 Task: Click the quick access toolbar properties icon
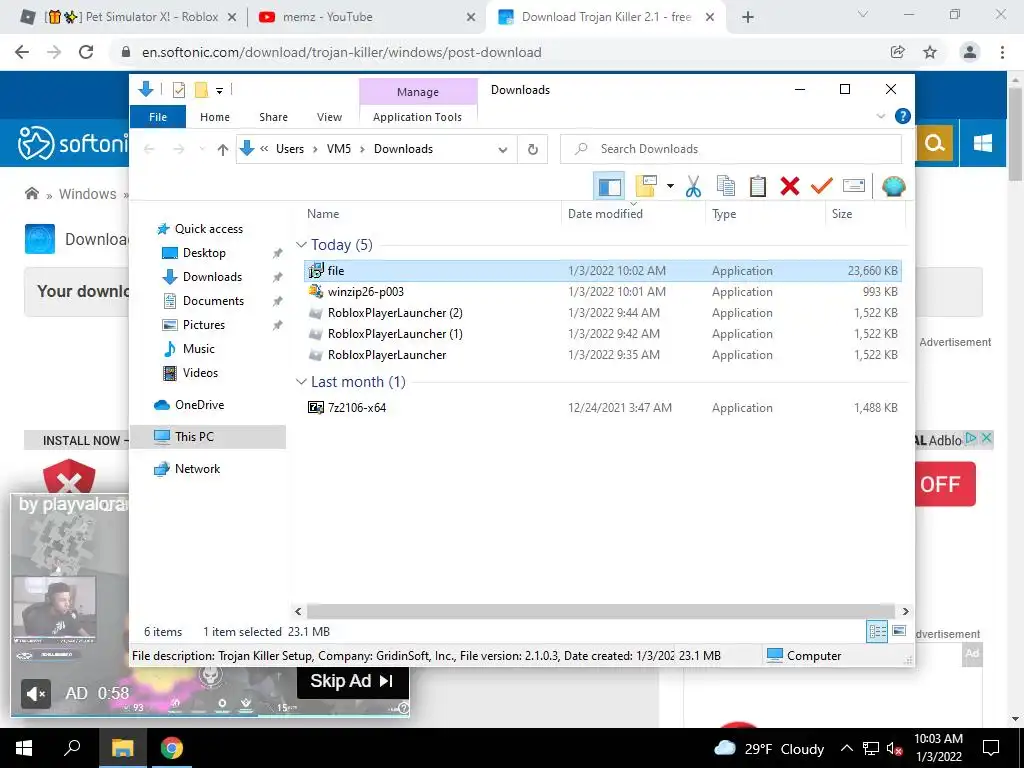tap(179, 90)
